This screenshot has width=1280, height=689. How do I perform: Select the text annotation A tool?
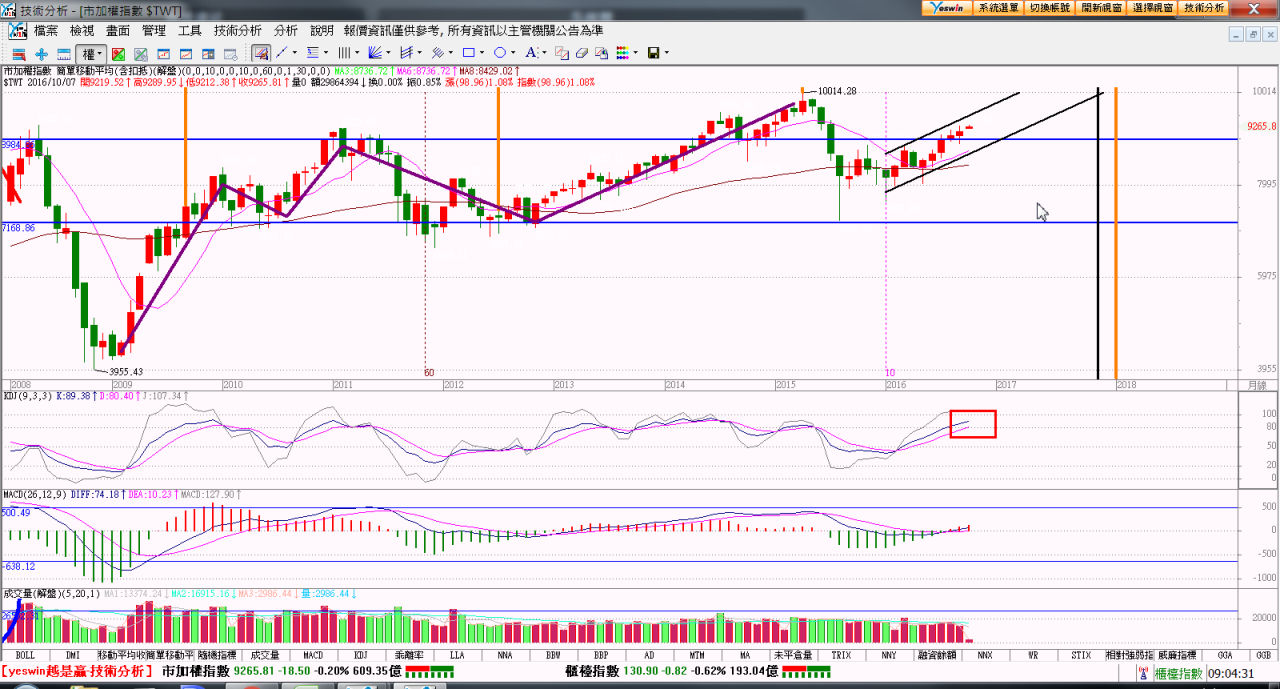531,53
